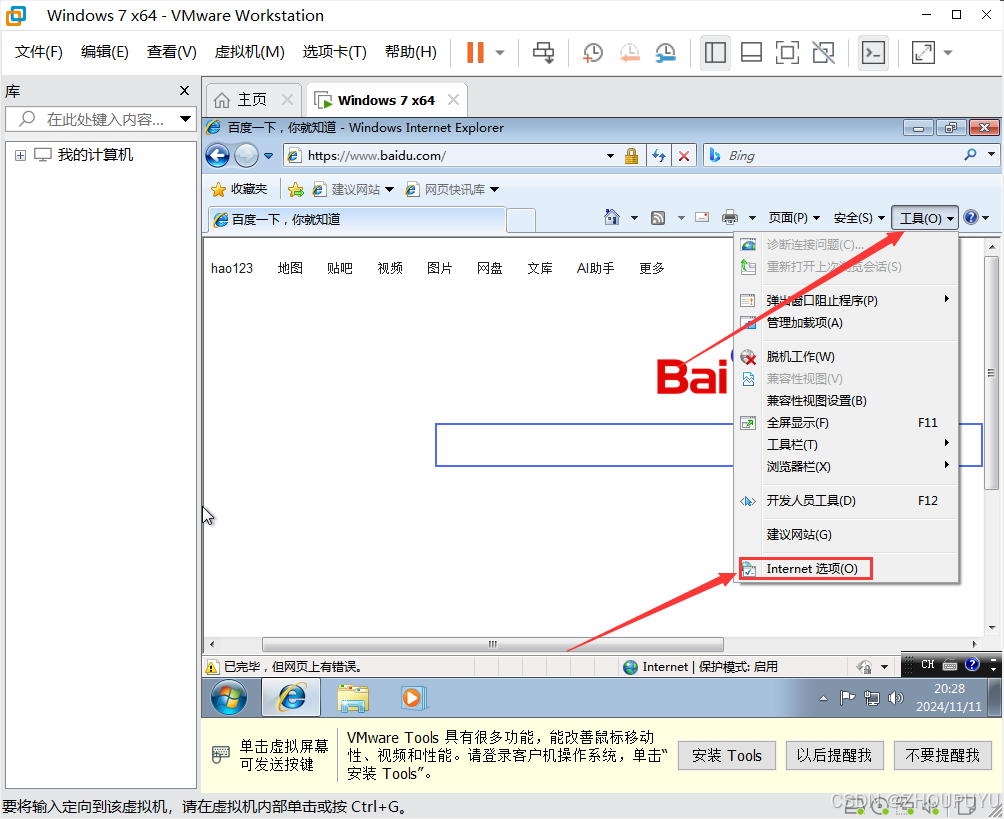Open the address bar URL history dropdown

tap(610, 156)
